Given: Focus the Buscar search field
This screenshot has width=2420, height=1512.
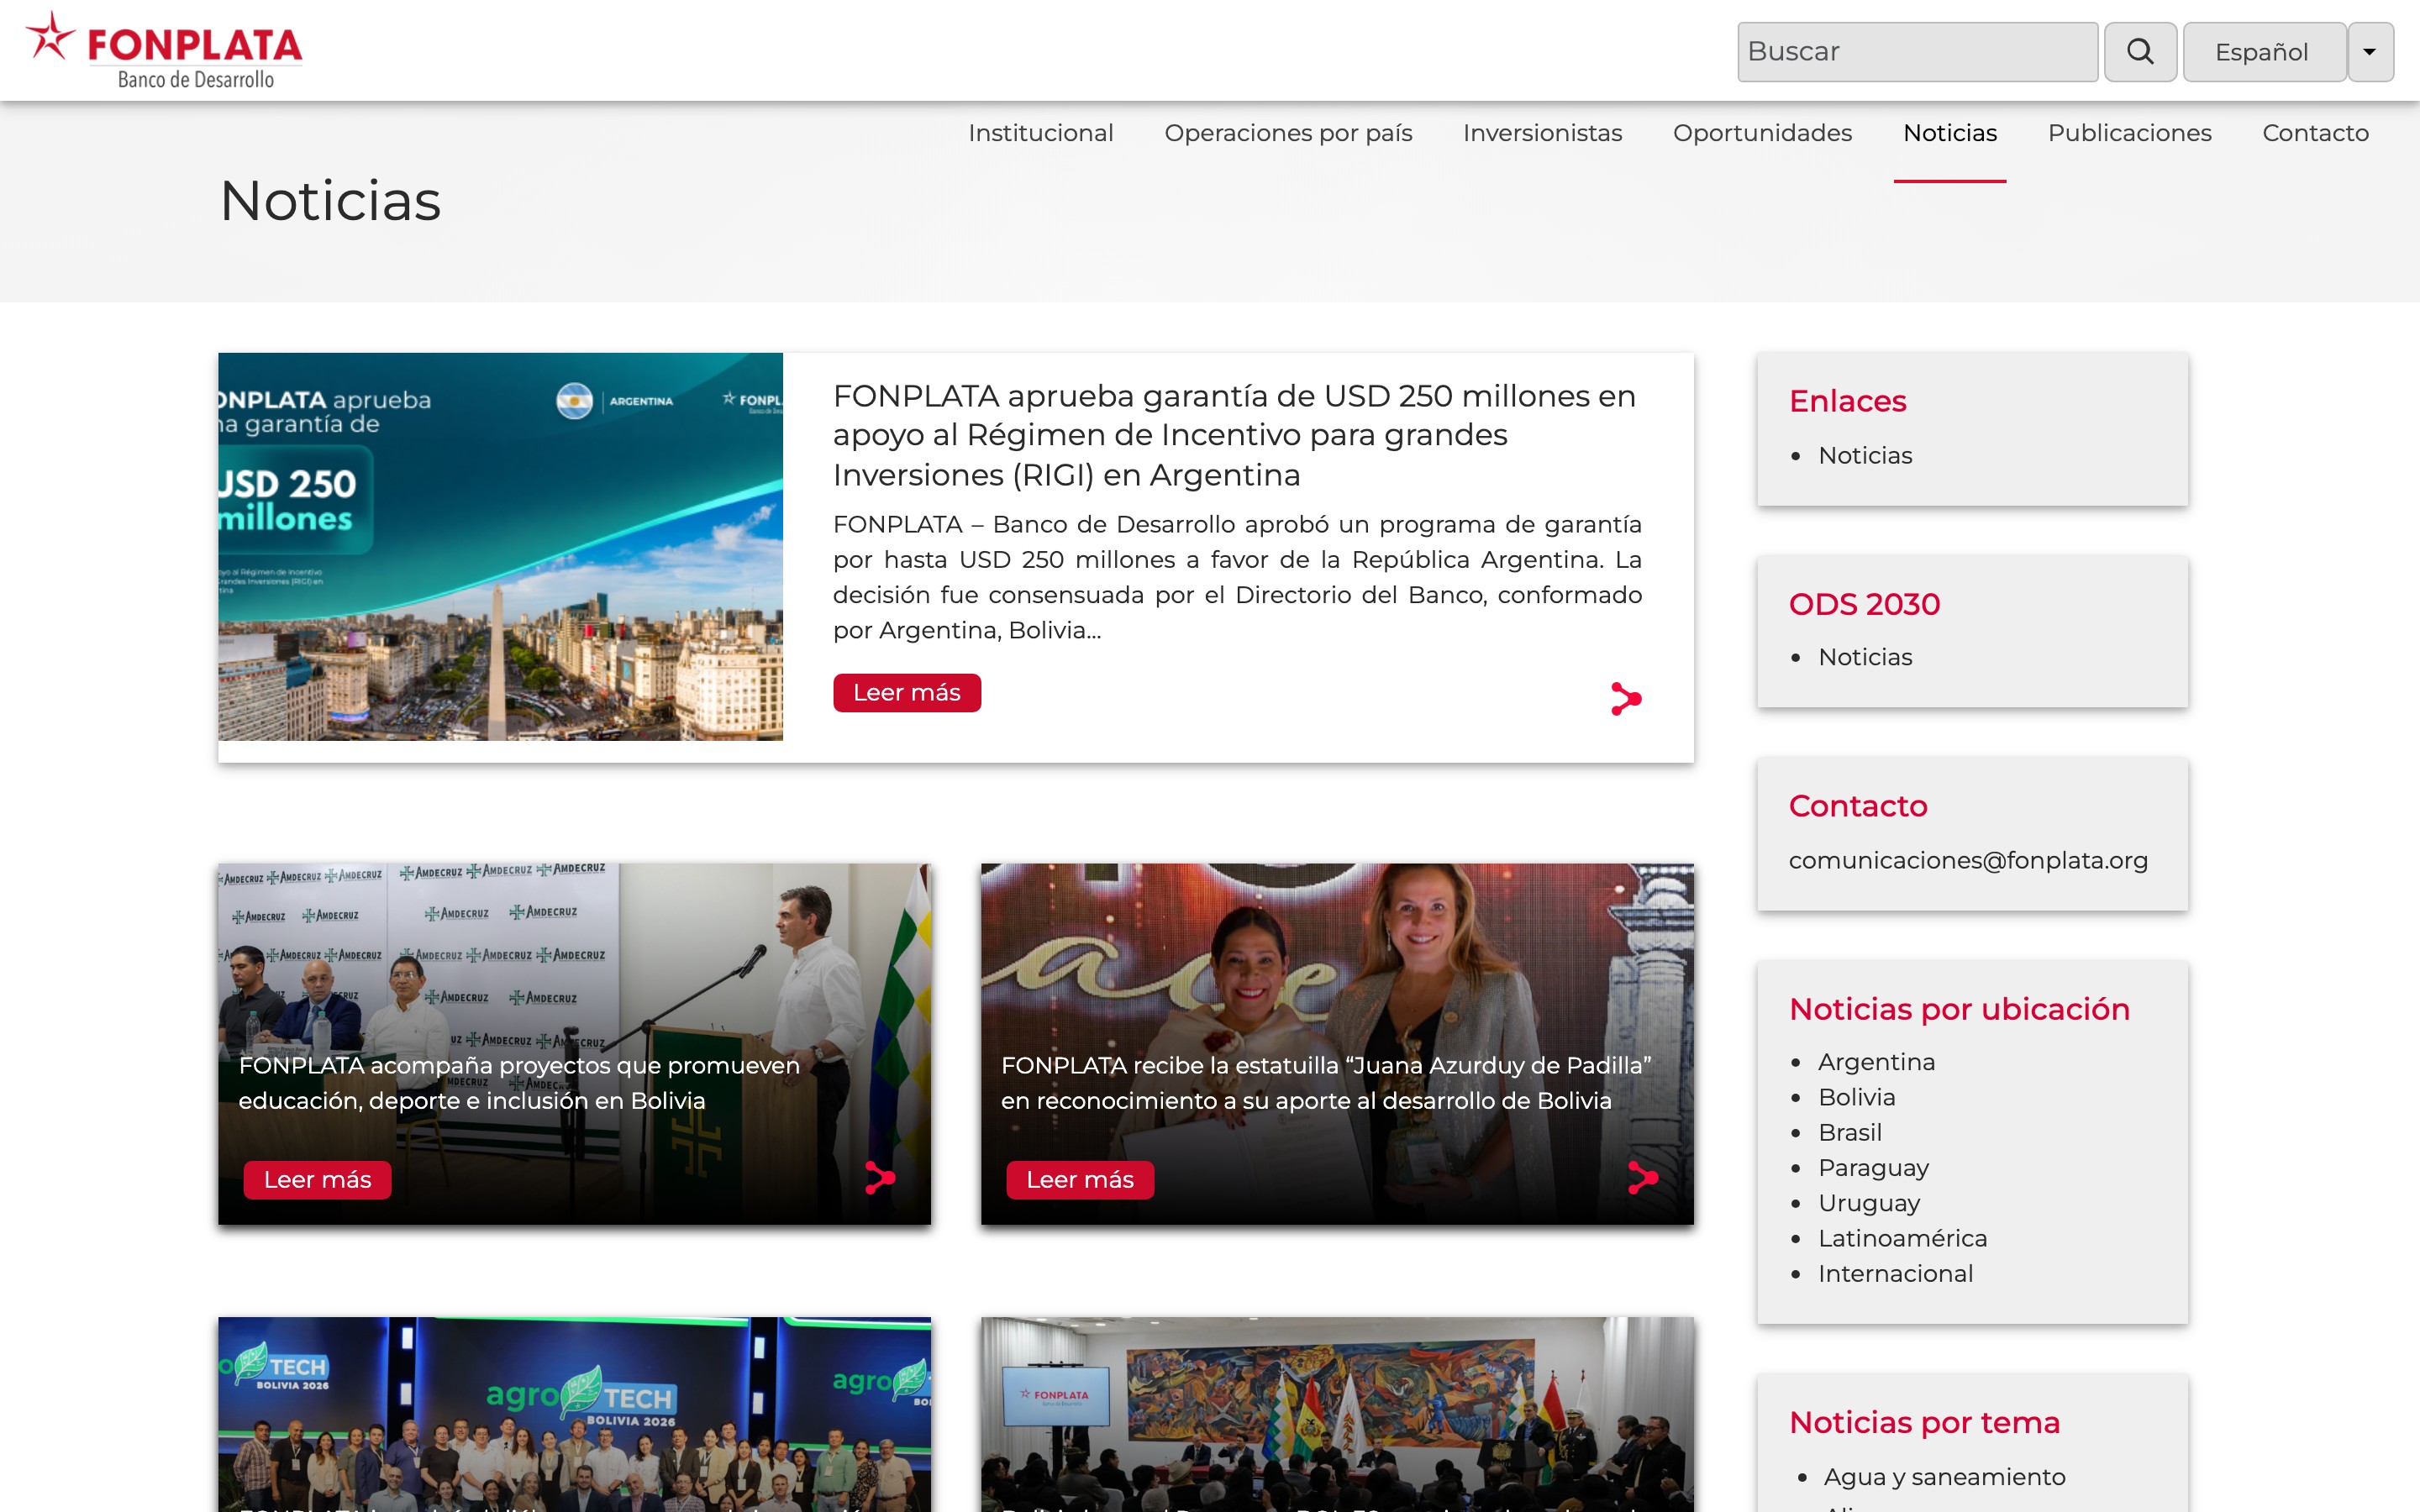Looking at the screenshot, I should point(1917,52).
